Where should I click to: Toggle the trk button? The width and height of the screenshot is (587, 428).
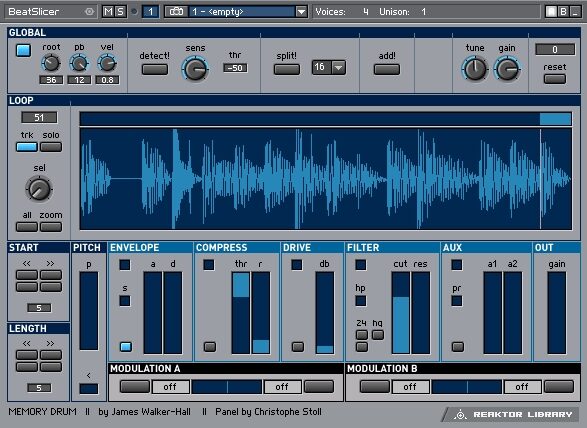tap(27, 147)
